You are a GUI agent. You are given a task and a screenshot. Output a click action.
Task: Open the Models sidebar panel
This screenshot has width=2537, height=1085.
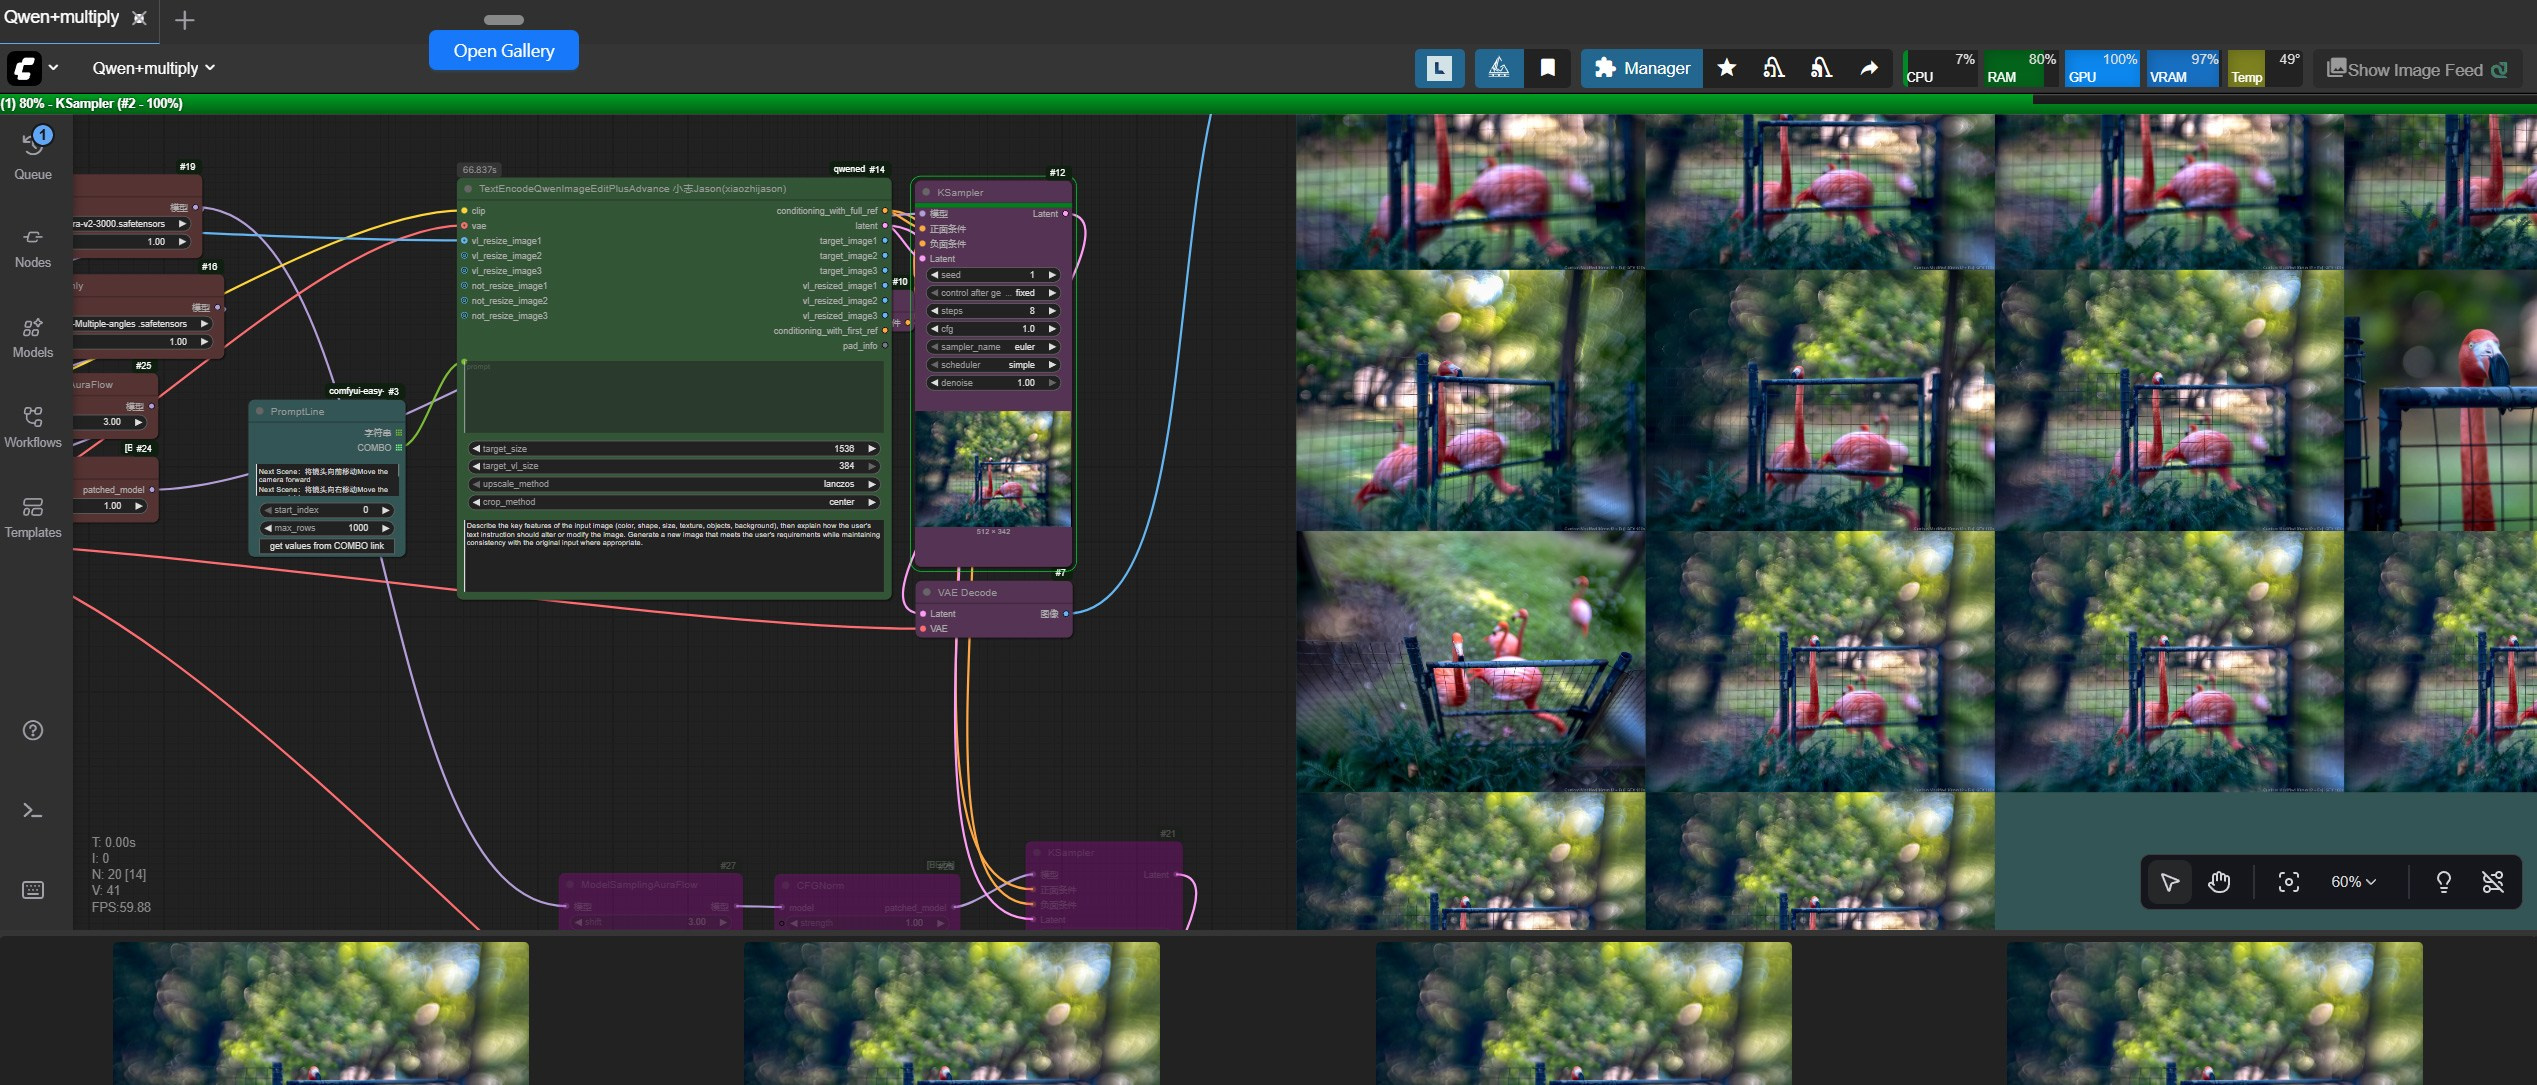33,337
